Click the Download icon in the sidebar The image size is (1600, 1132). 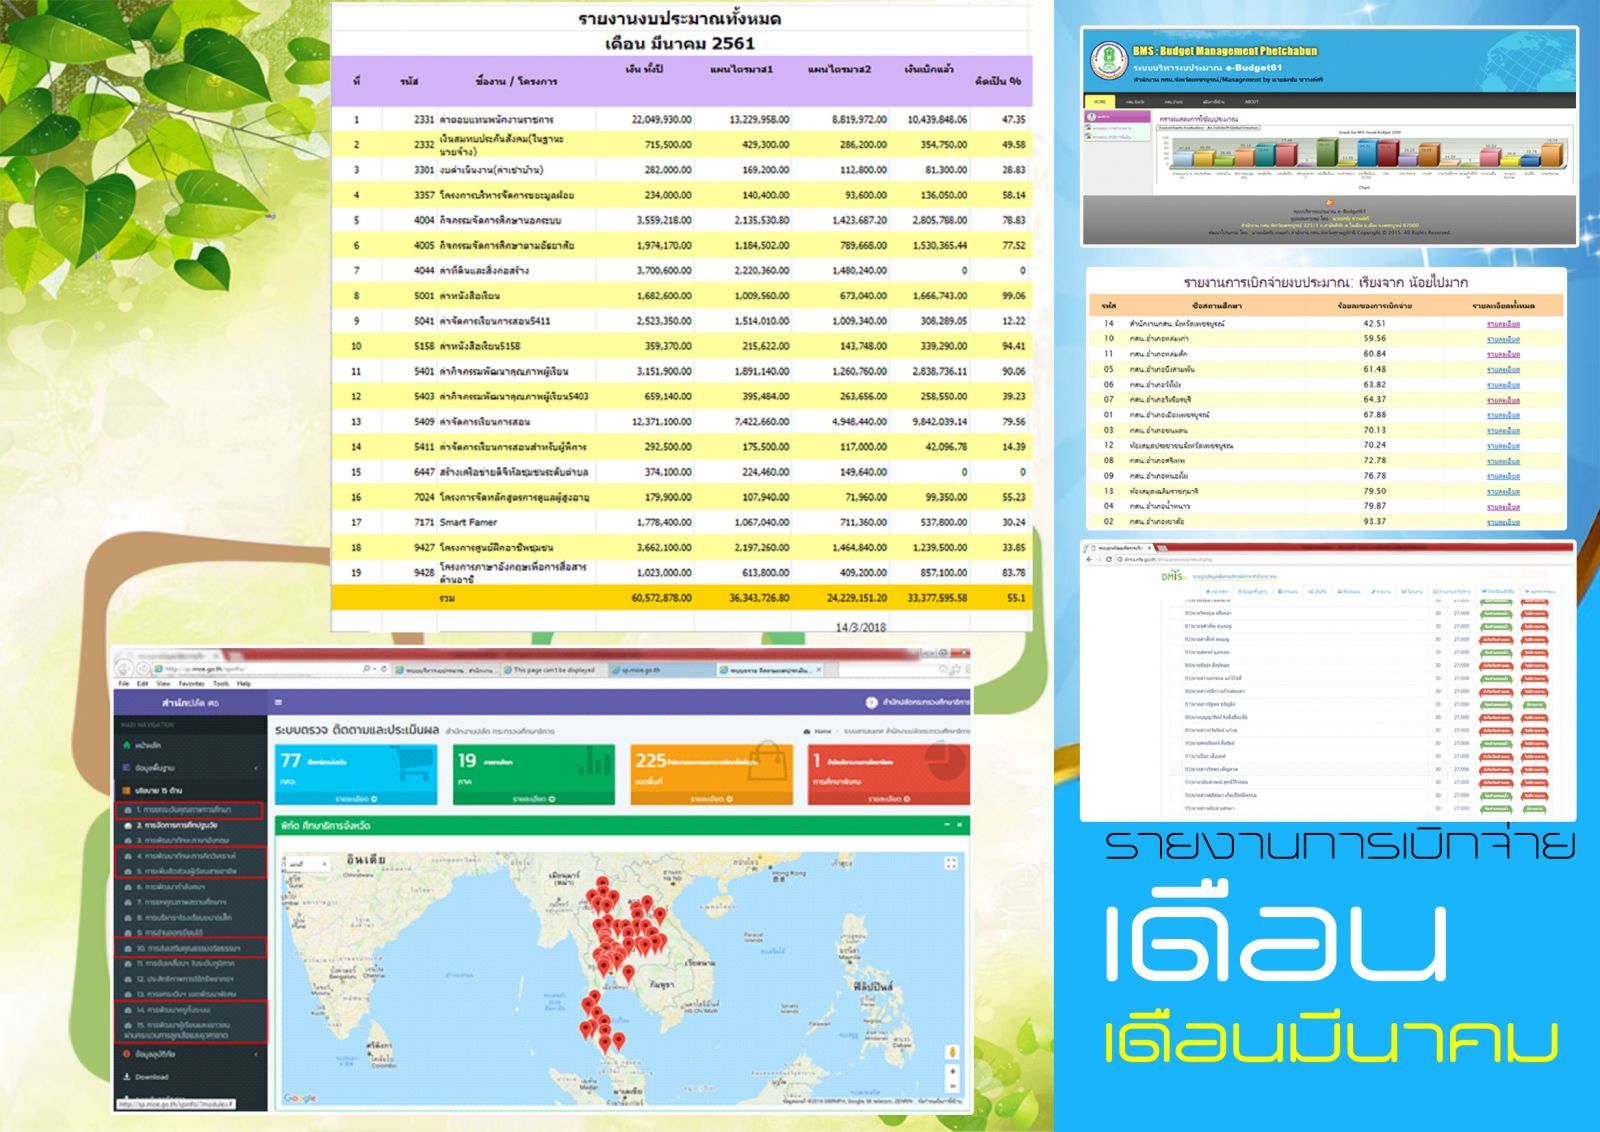128,1077
